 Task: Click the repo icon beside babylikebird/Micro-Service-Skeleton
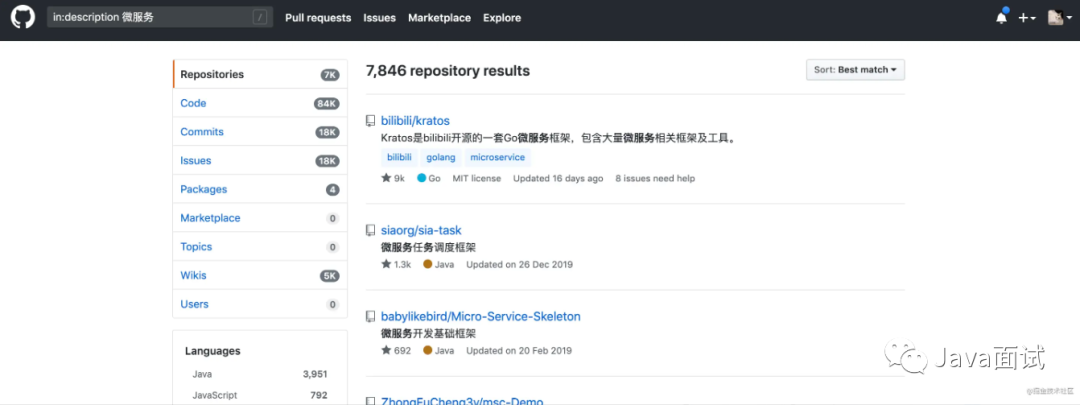click(371, 316)
